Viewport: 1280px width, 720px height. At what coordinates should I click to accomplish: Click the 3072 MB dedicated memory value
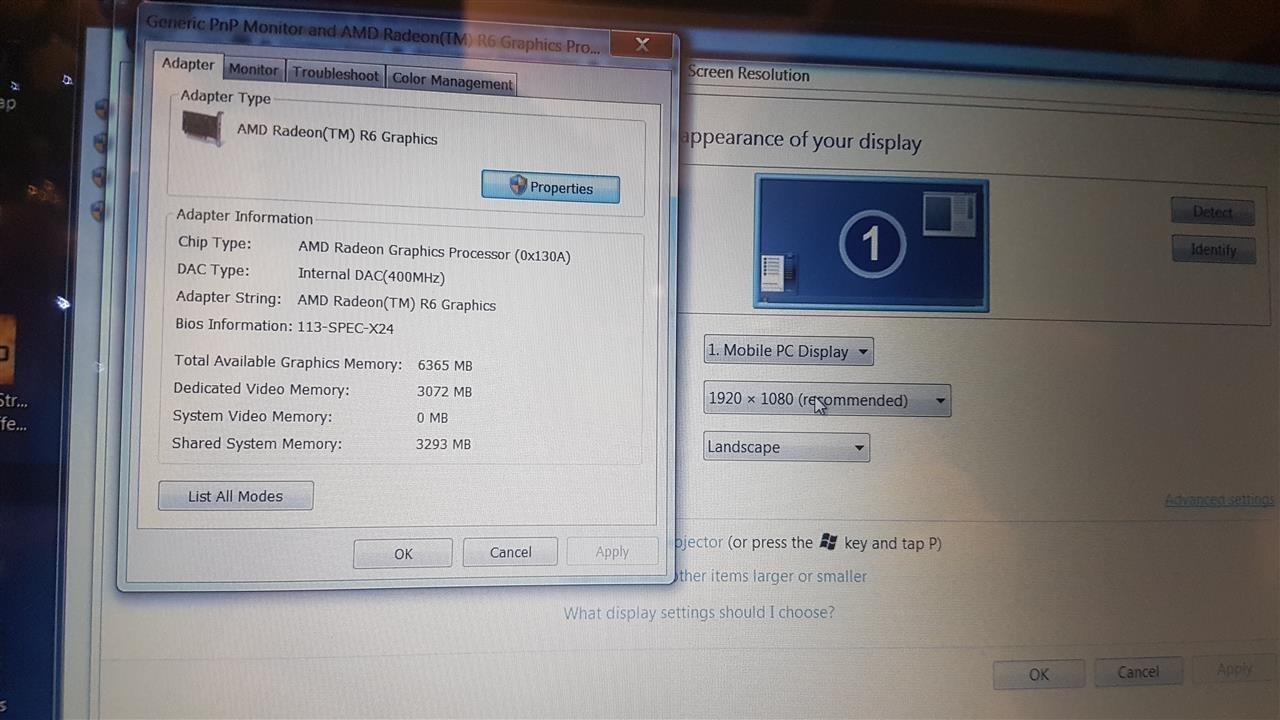tap(444, 391)
